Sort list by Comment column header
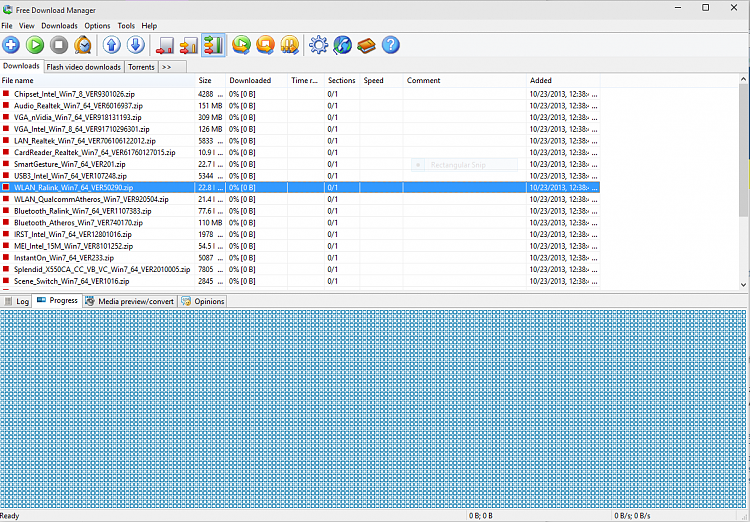 coord(465,80)
